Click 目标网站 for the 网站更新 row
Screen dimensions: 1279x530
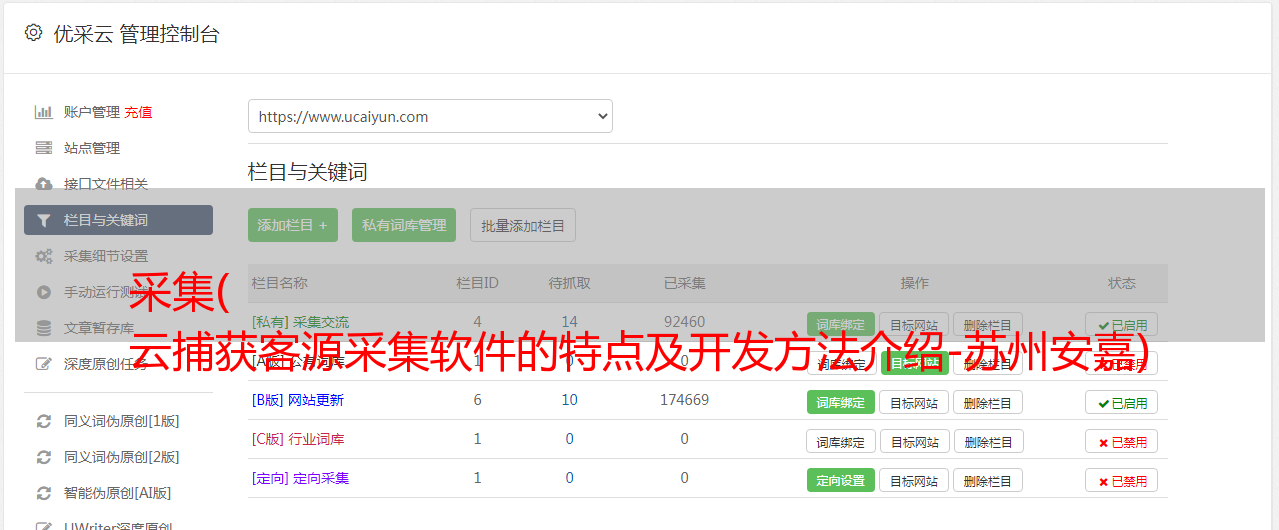[x=914, y=402]
